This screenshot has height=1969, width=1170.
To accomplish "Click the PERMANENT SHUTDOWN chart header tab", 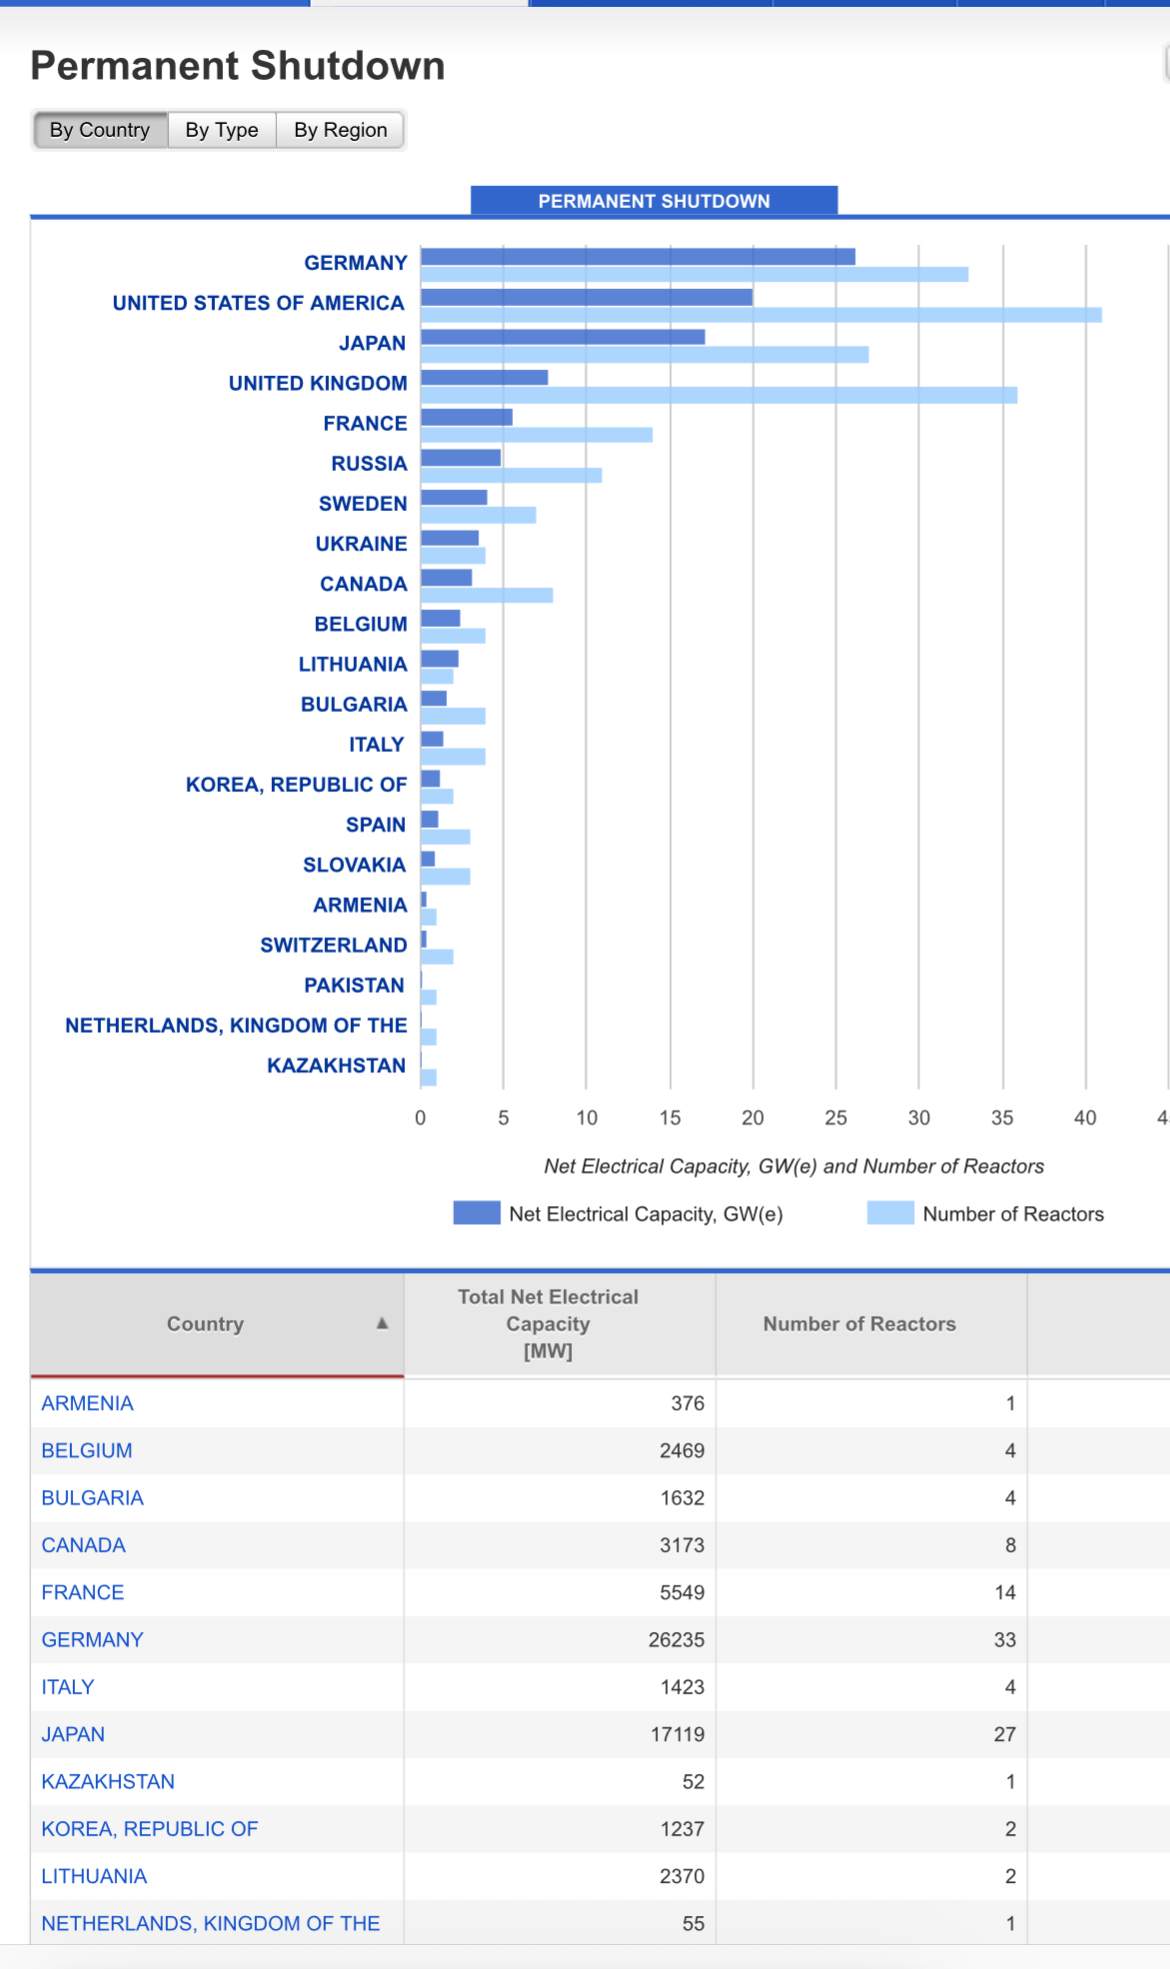I will 654,201.
